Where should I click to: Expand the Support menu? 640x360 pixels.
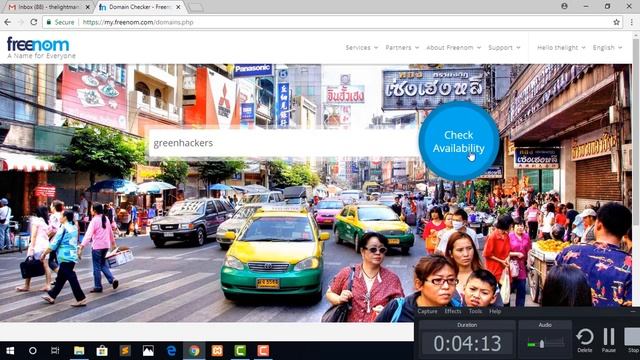pyautogui.click(x=504, y=48)
